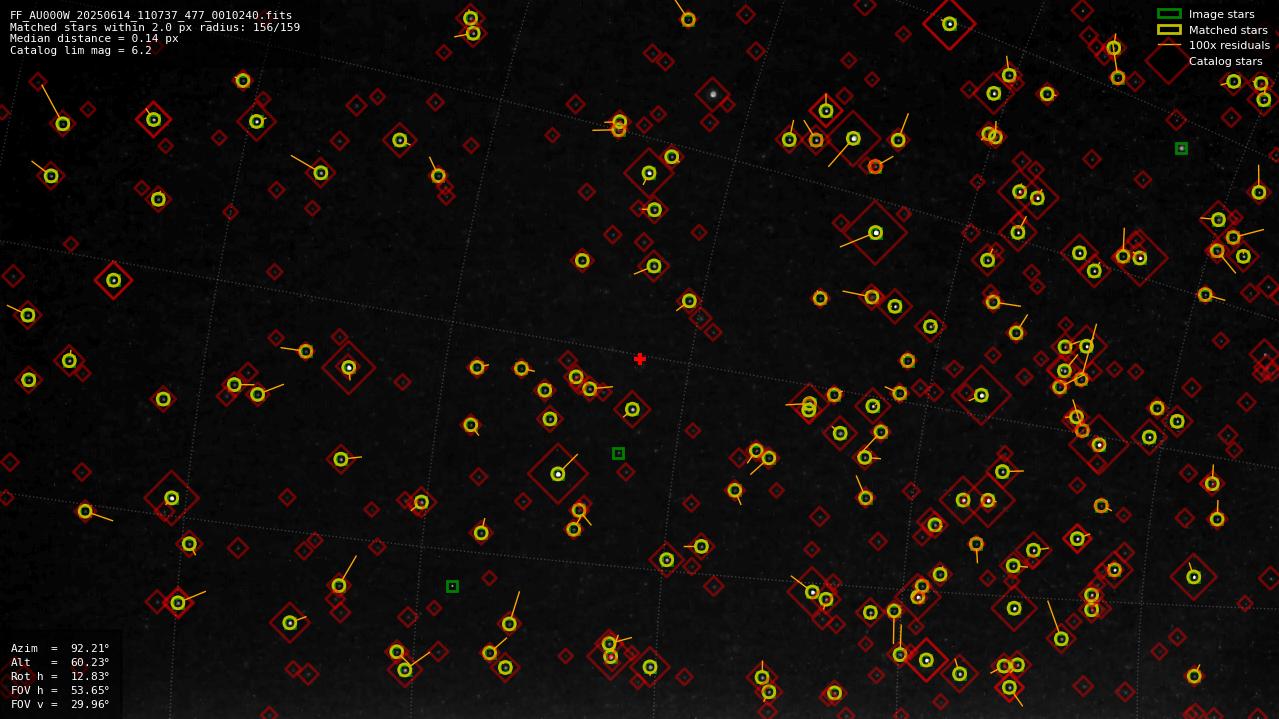
Task: Click the FITS file name at the top
Action: click(151, 15)
